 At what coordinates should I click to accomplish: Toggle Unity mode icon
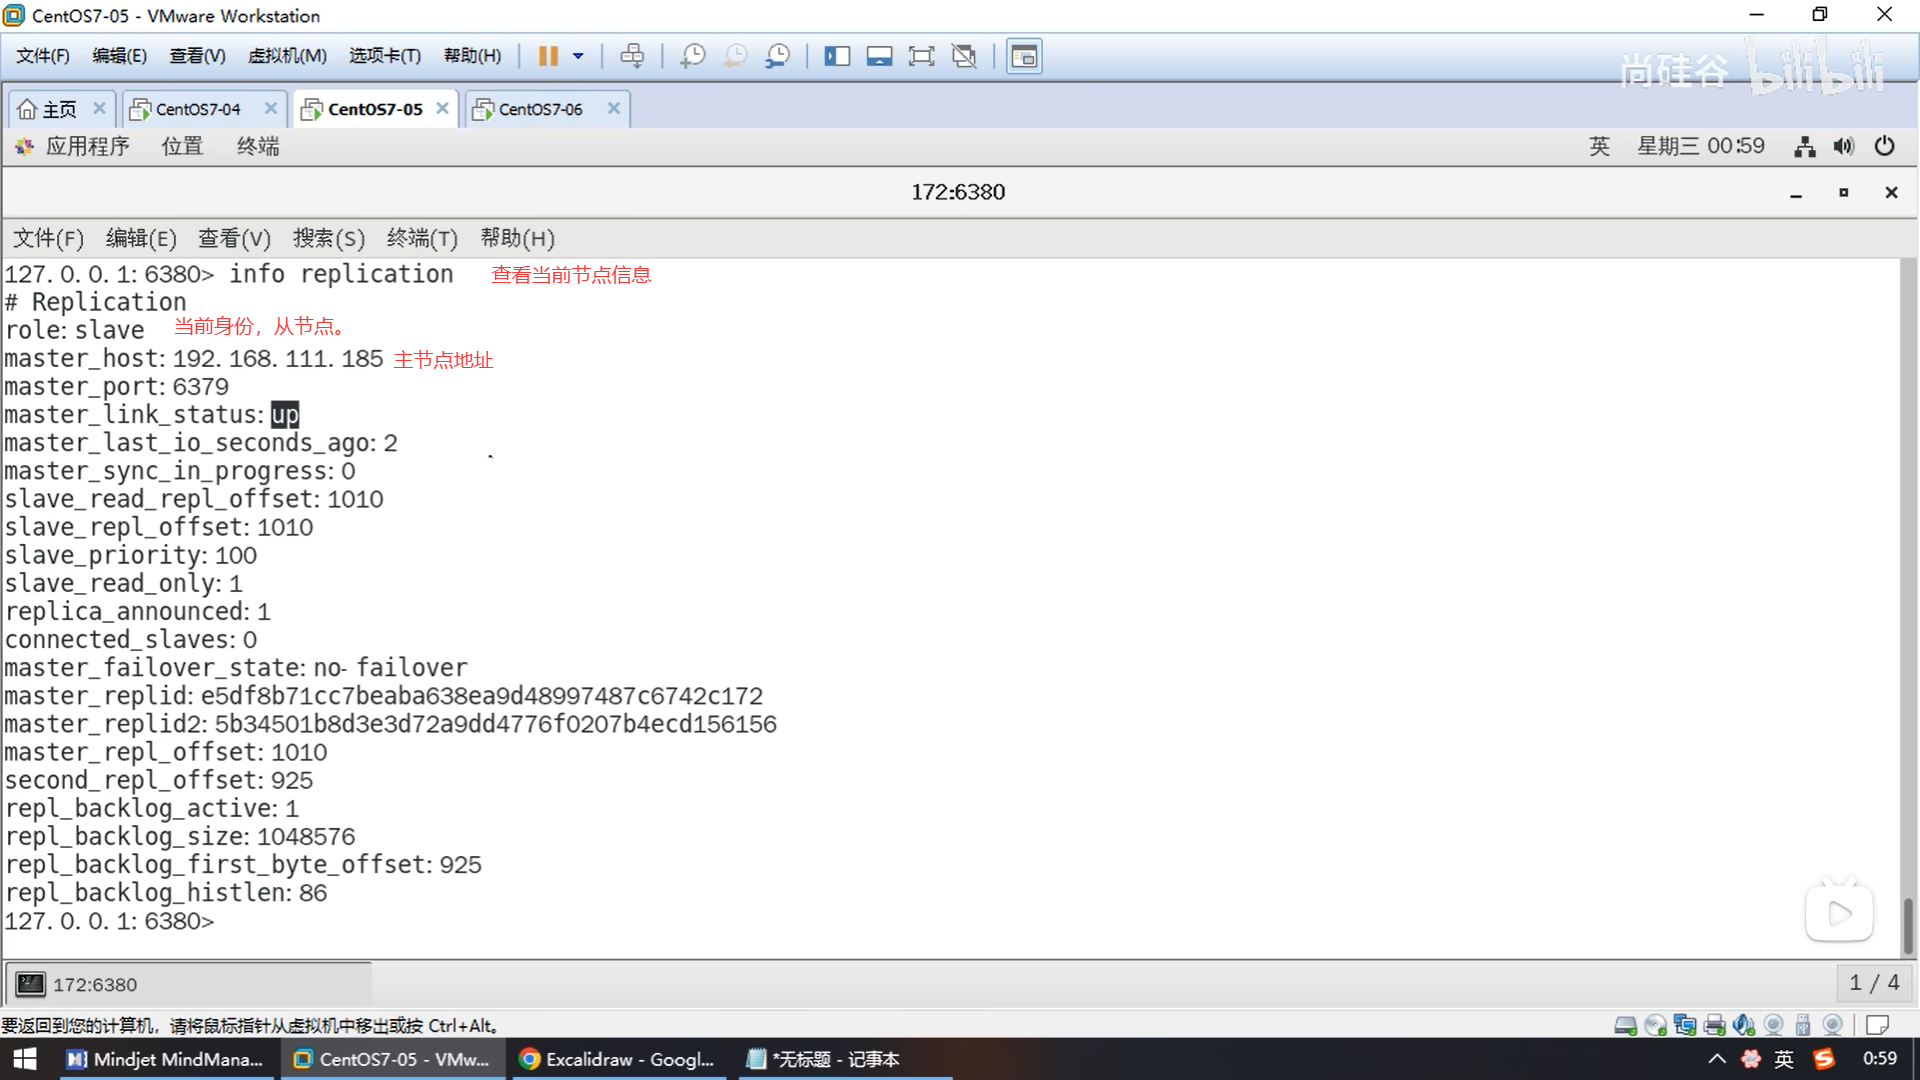tap(964, 56)
